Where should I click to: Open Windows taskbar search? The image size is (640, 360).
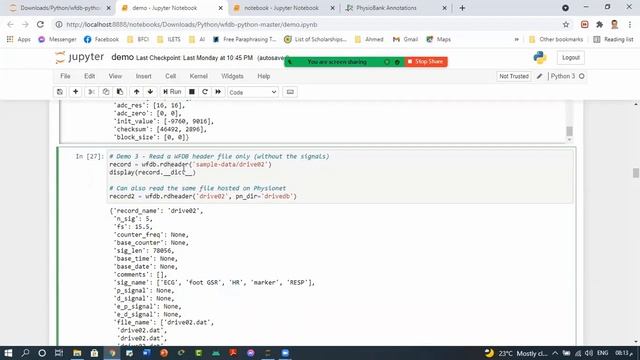coord(25,353)
